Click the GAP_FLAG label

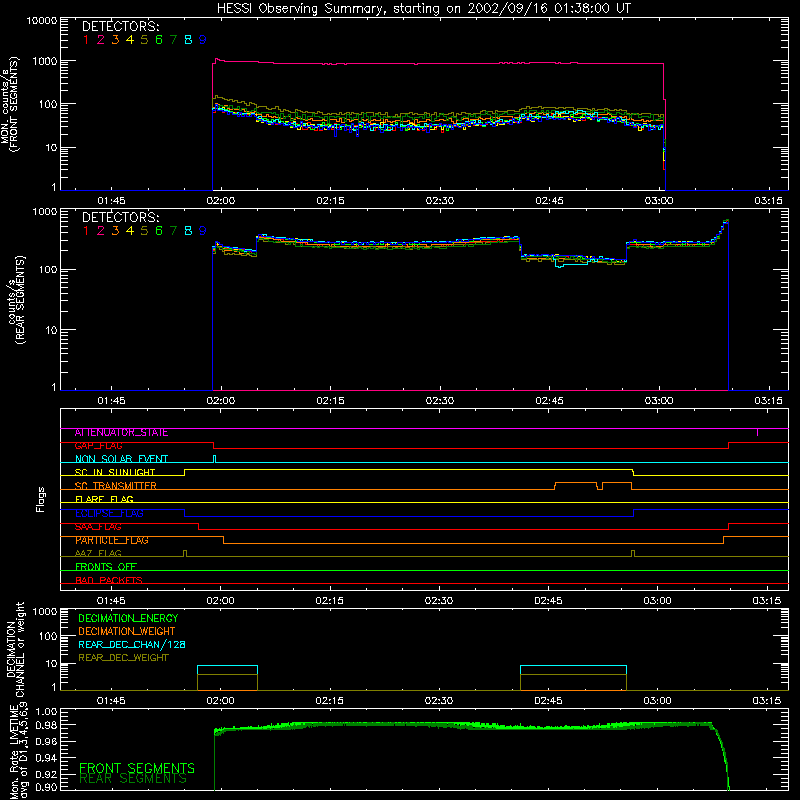[98, 445]
